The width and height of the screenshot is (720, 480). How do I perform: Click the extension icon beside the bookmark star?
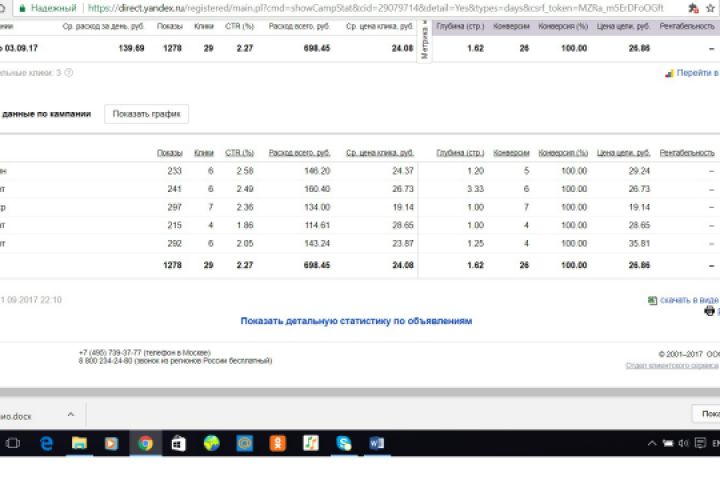pyautogui.click(x=693, y=8)
